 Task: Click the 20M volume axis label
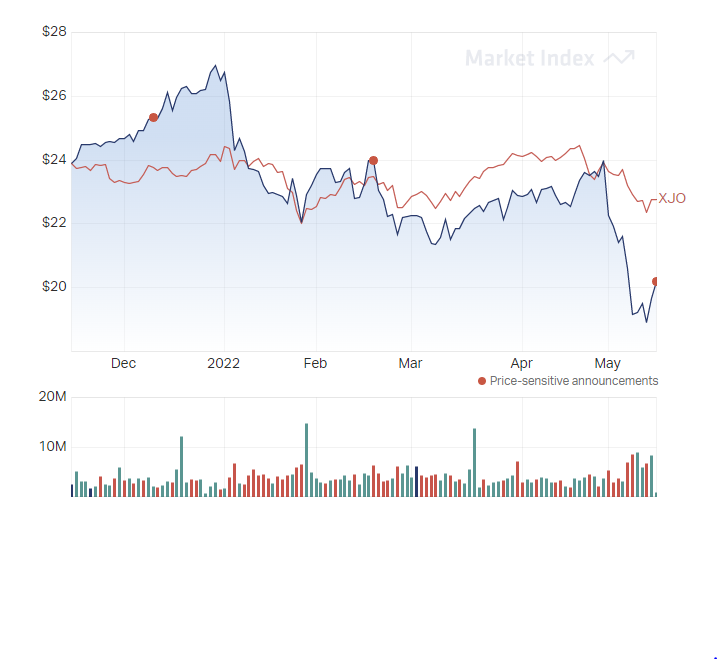click(52, 396)
